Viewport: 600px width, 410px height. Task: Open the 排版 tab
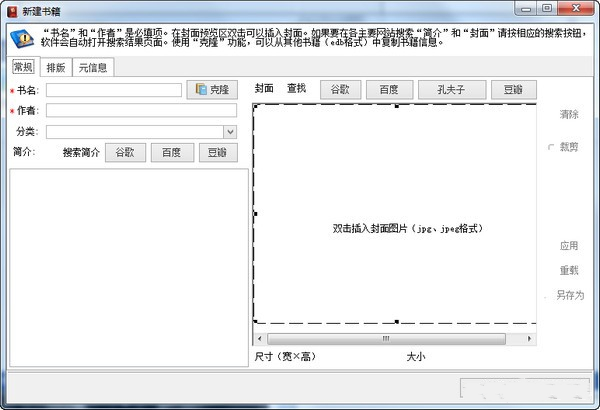pyautogui.click(x=56, y=68)
